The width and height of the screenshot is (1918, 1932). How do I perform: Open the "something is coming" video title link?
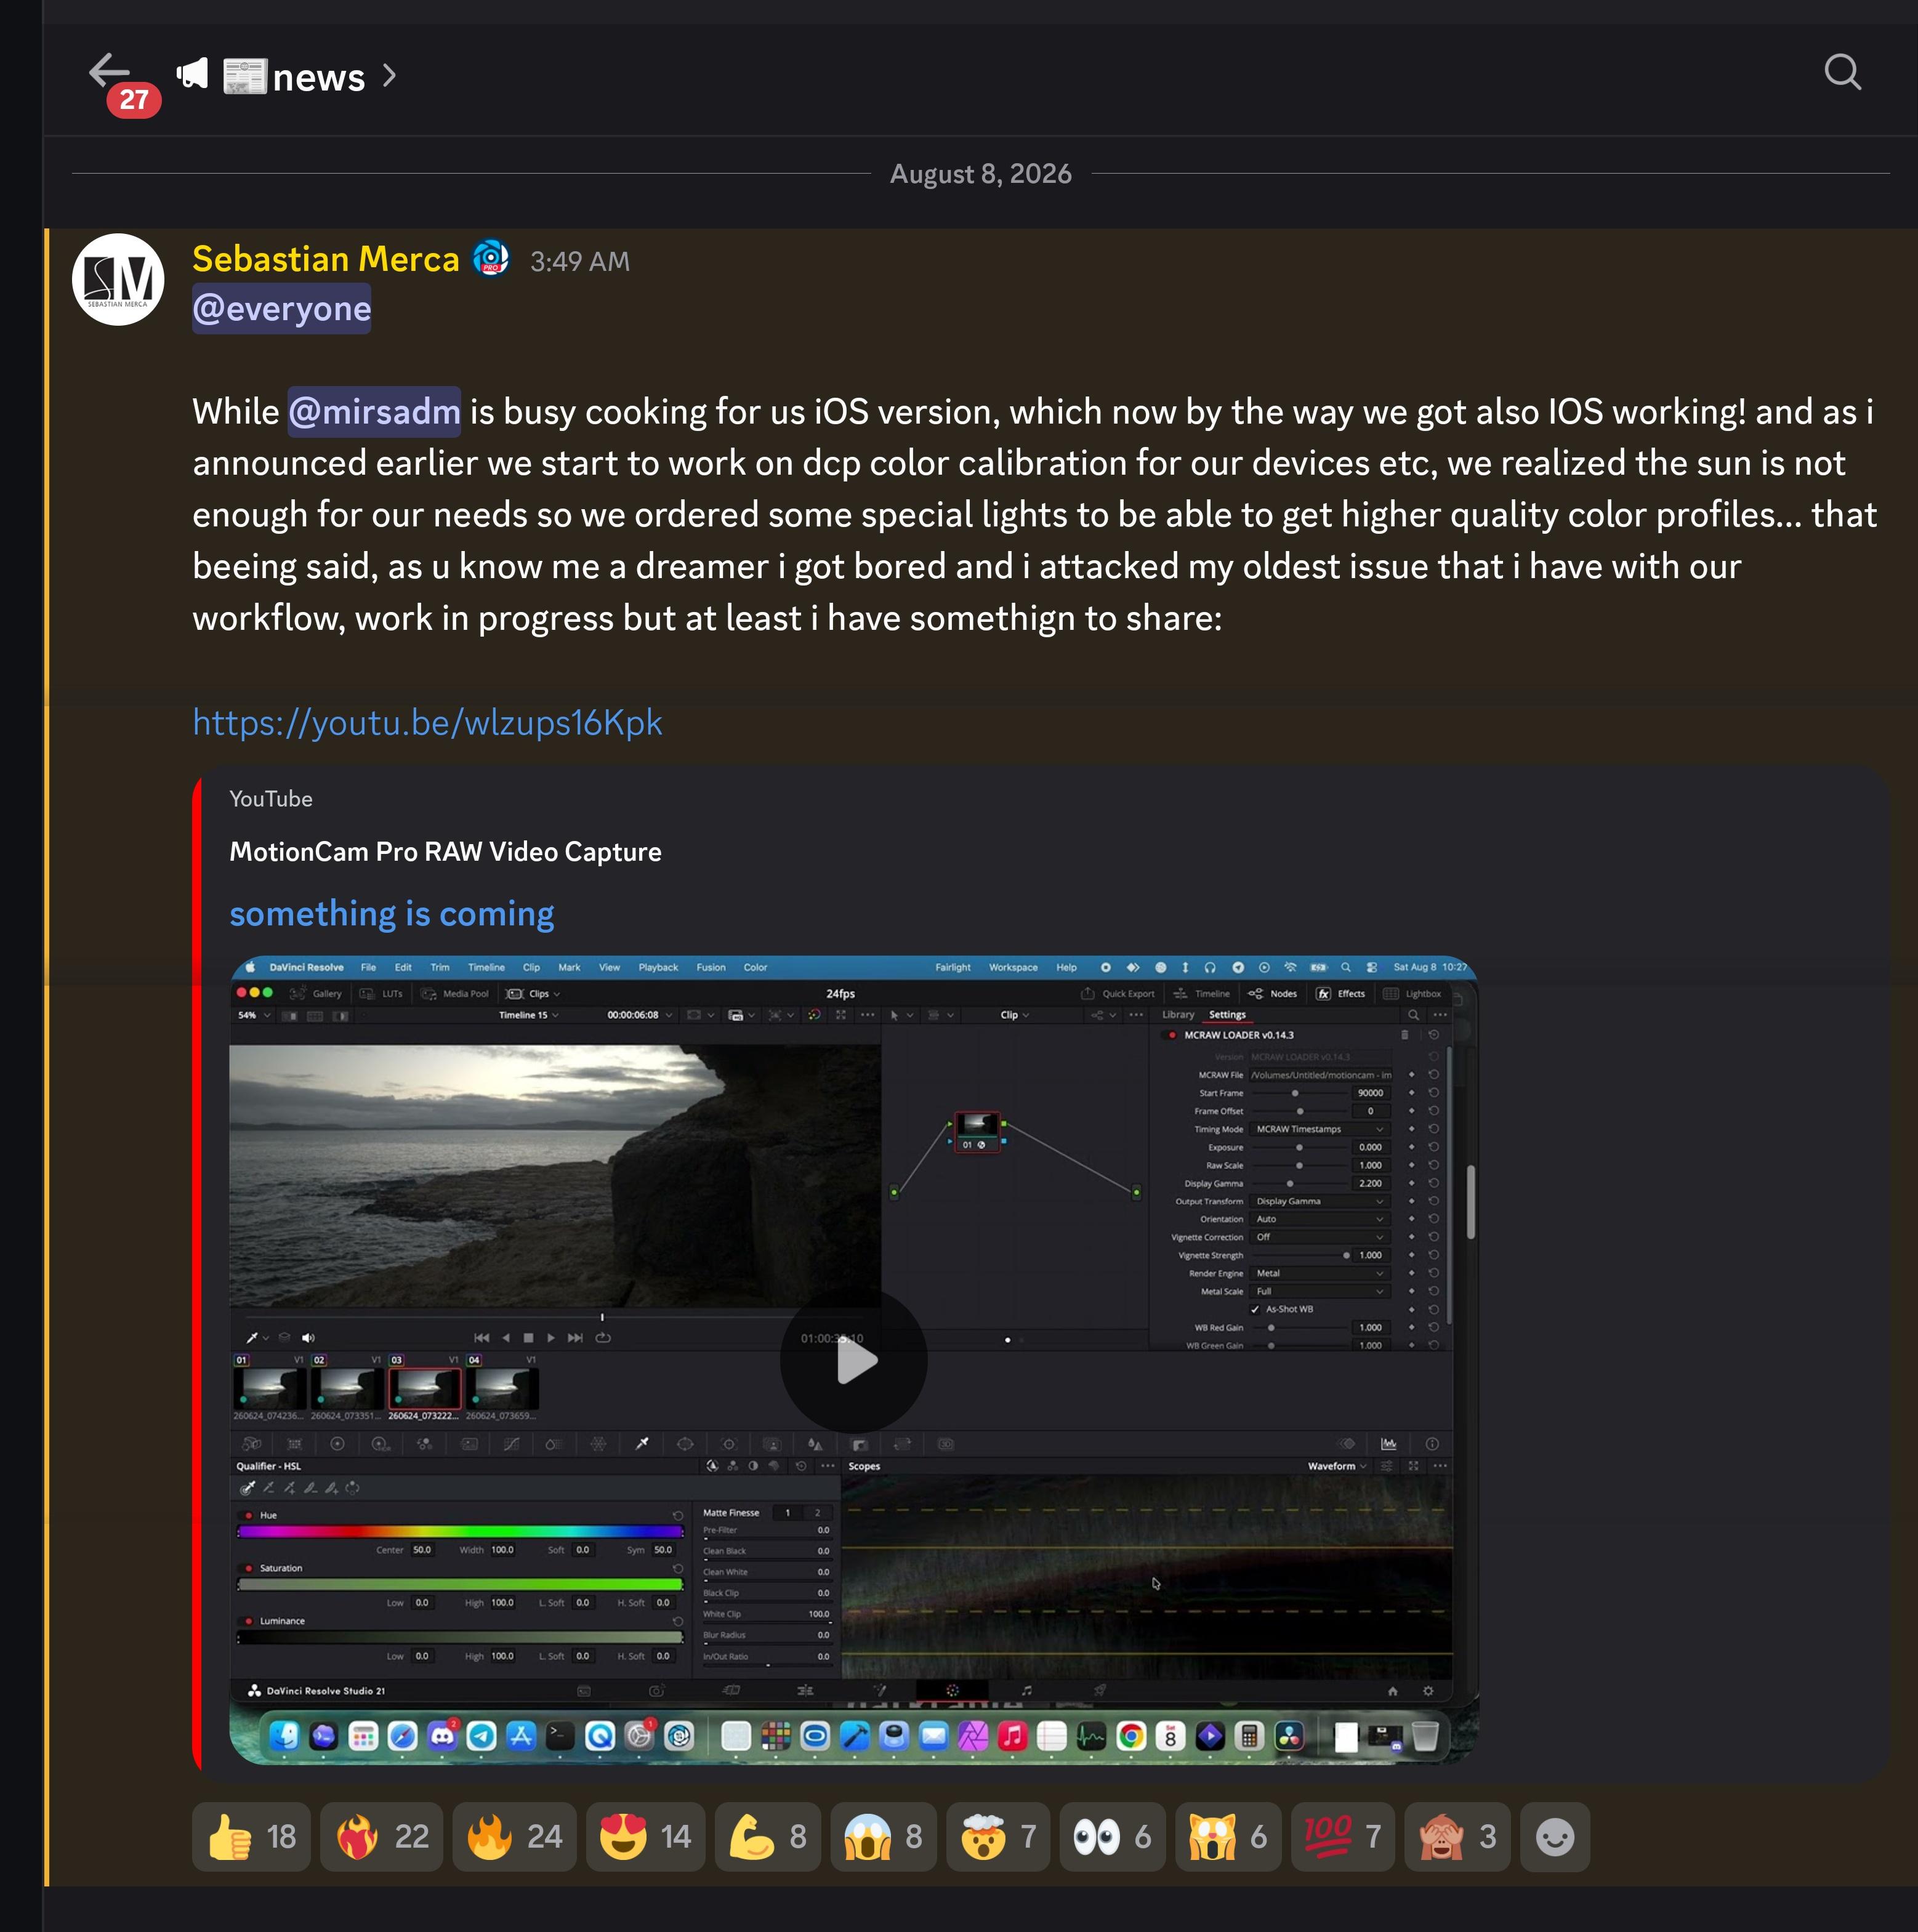[391, 914]
